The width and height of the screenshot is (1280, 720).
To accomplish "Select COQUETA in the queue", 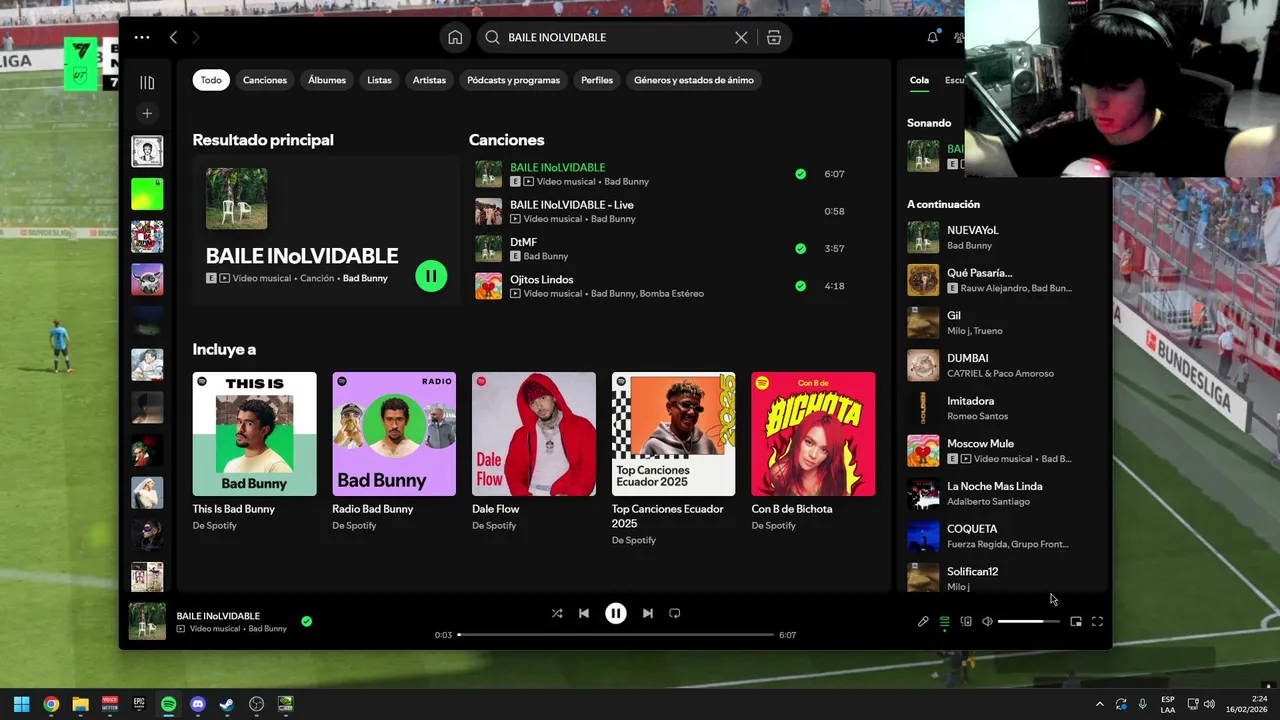I will (x=1003, y=536).
